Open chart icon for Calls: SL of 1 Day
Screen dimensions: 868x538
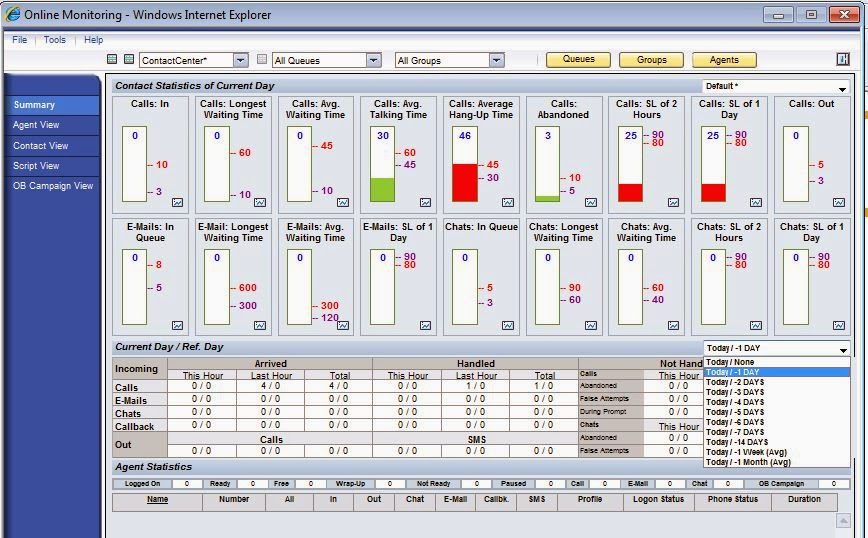click(756, 203)
